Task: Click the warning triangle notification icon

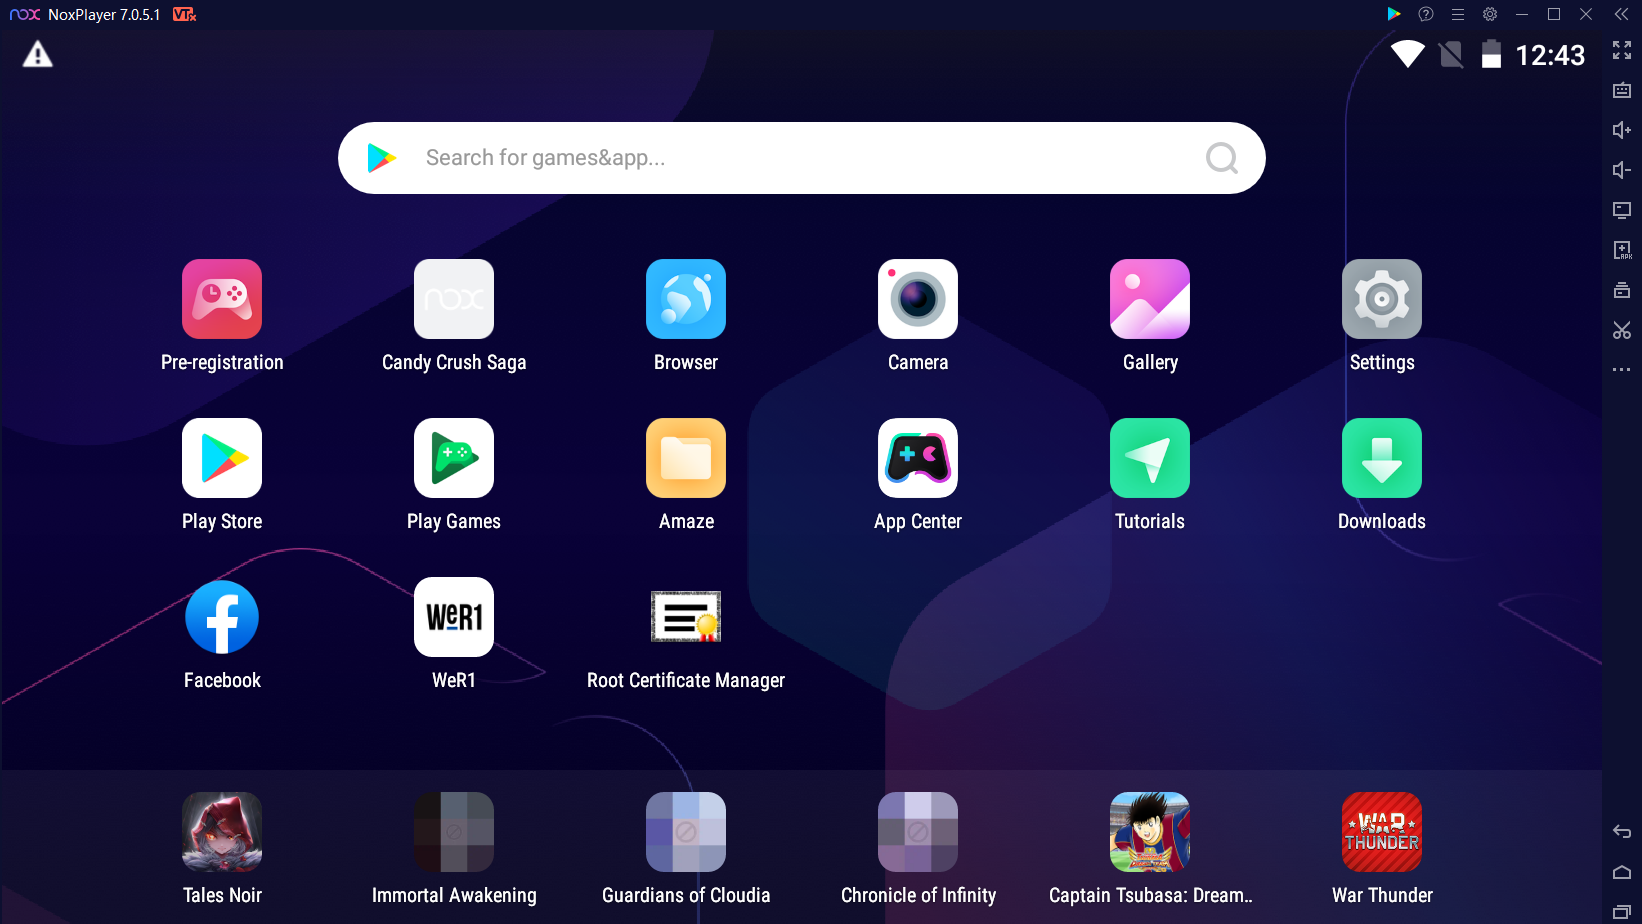Action: tap(38, 54)
